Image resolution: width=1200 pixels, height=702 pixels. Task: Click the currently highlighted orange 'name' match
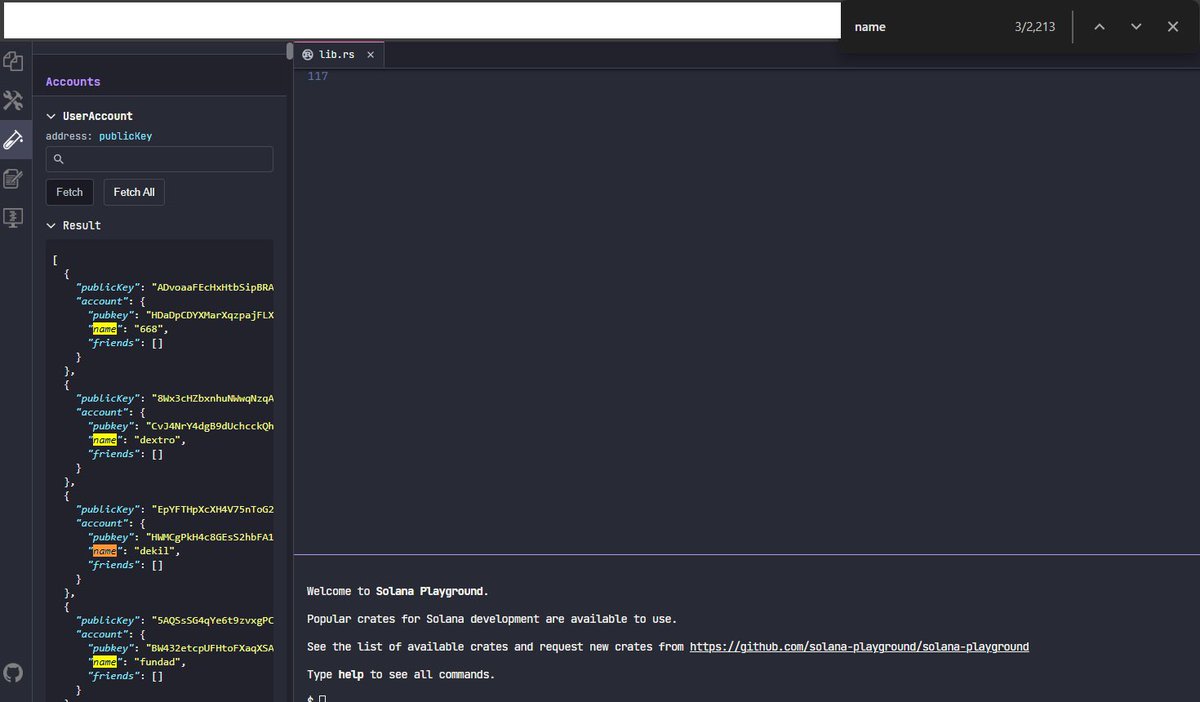coord(105,551)
